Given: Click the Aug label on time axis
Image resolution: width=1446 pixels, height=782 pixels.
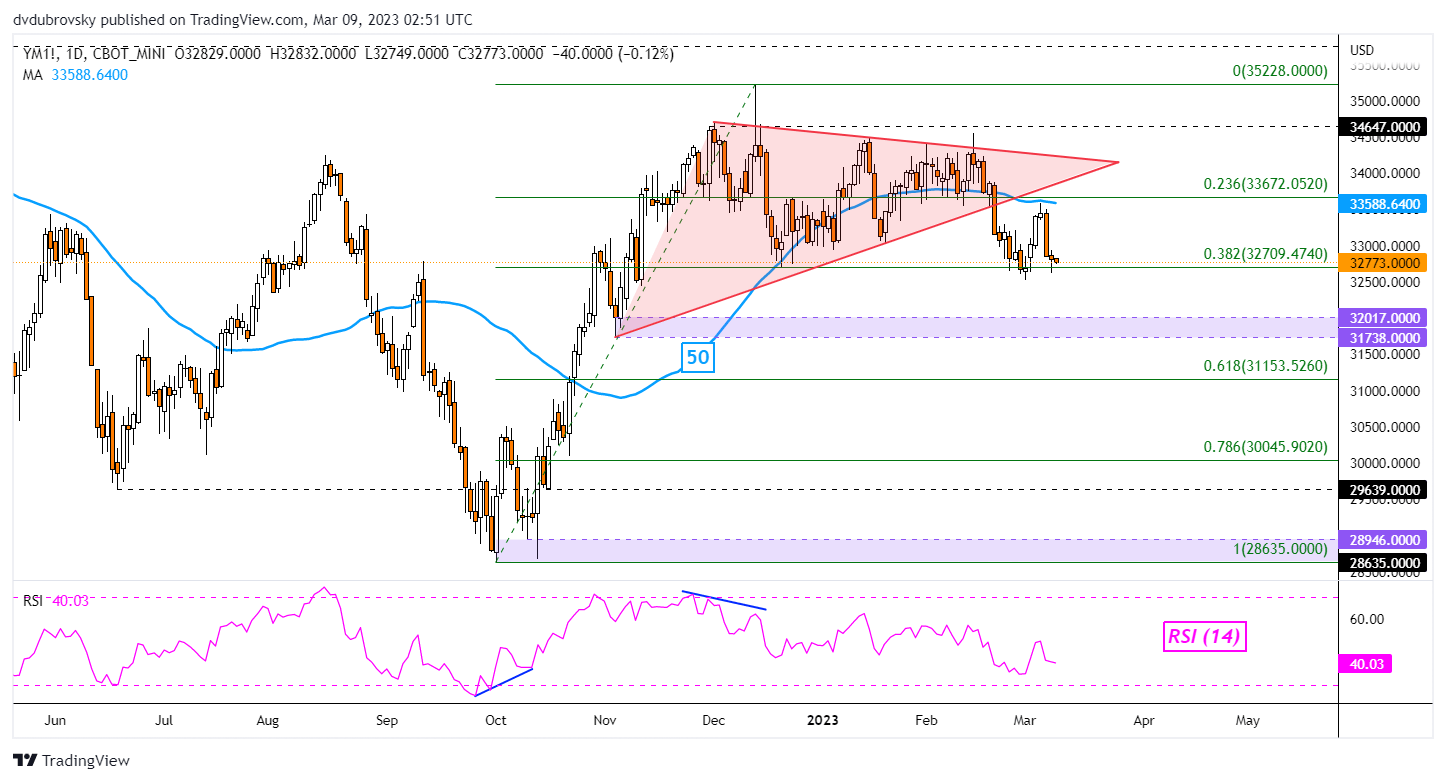Looking at the screenshot, I should (268, 719).
